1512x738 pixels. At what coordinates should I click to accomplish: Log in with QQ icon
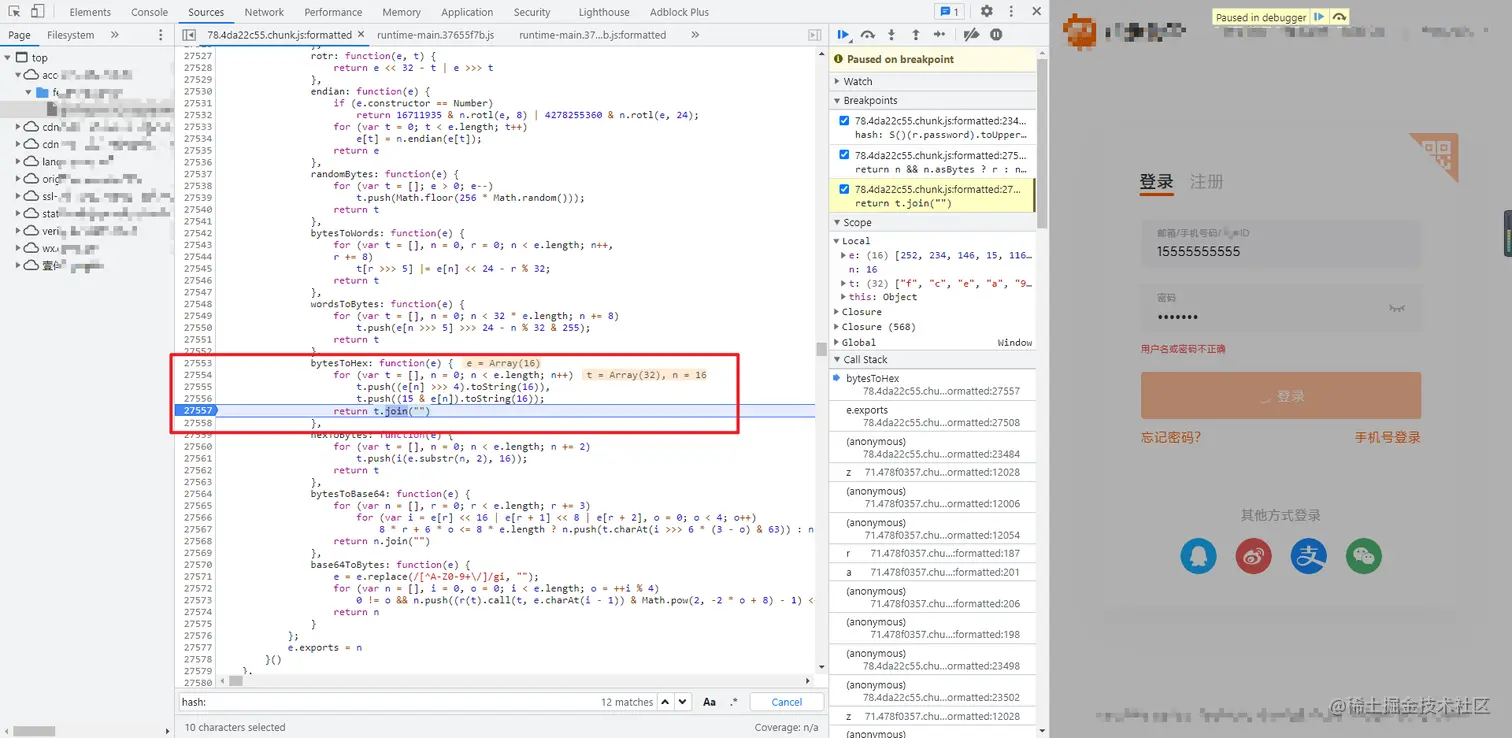(1198, 555)
